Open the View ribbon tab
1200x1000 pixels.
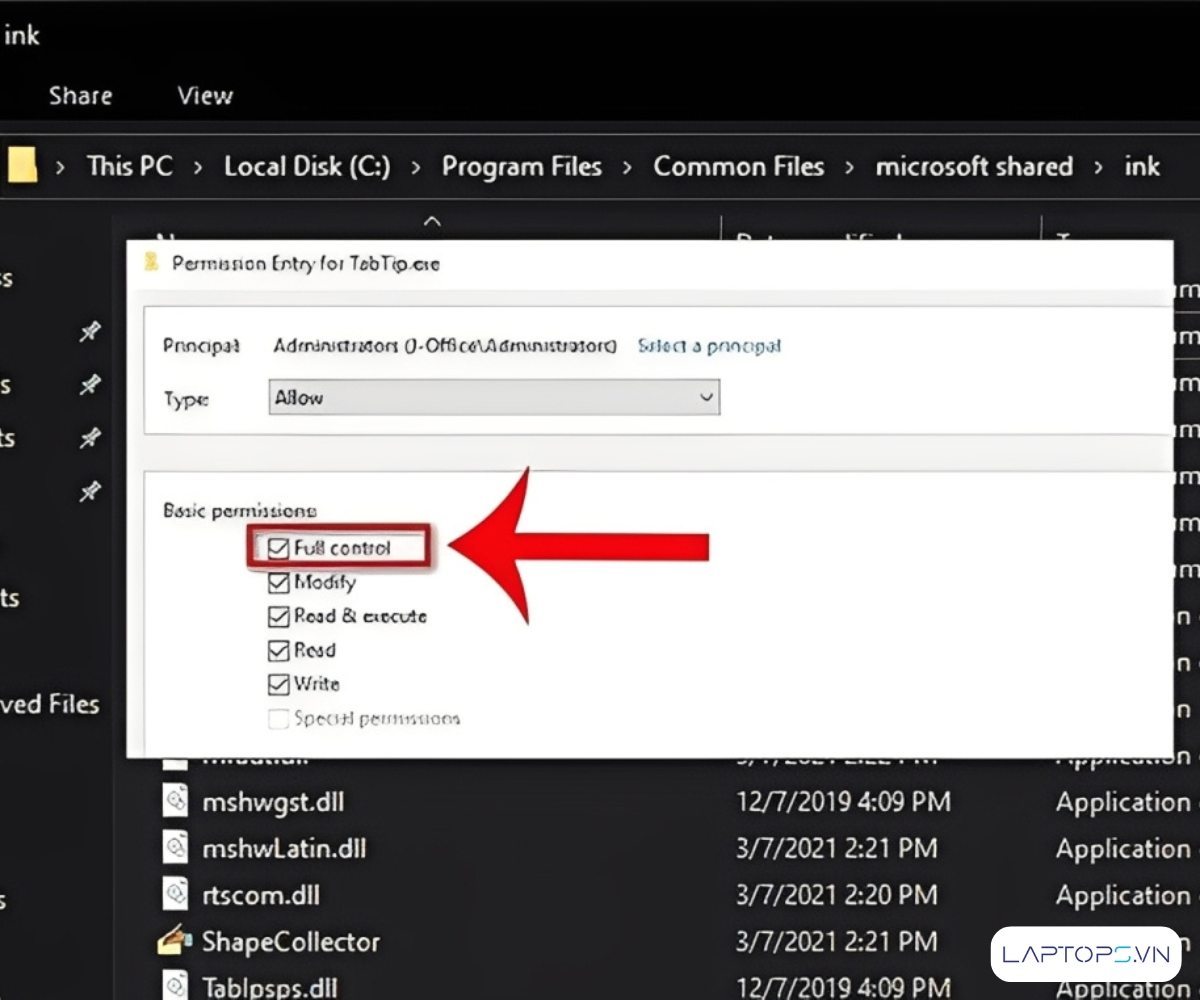click(x=205, y=96)
